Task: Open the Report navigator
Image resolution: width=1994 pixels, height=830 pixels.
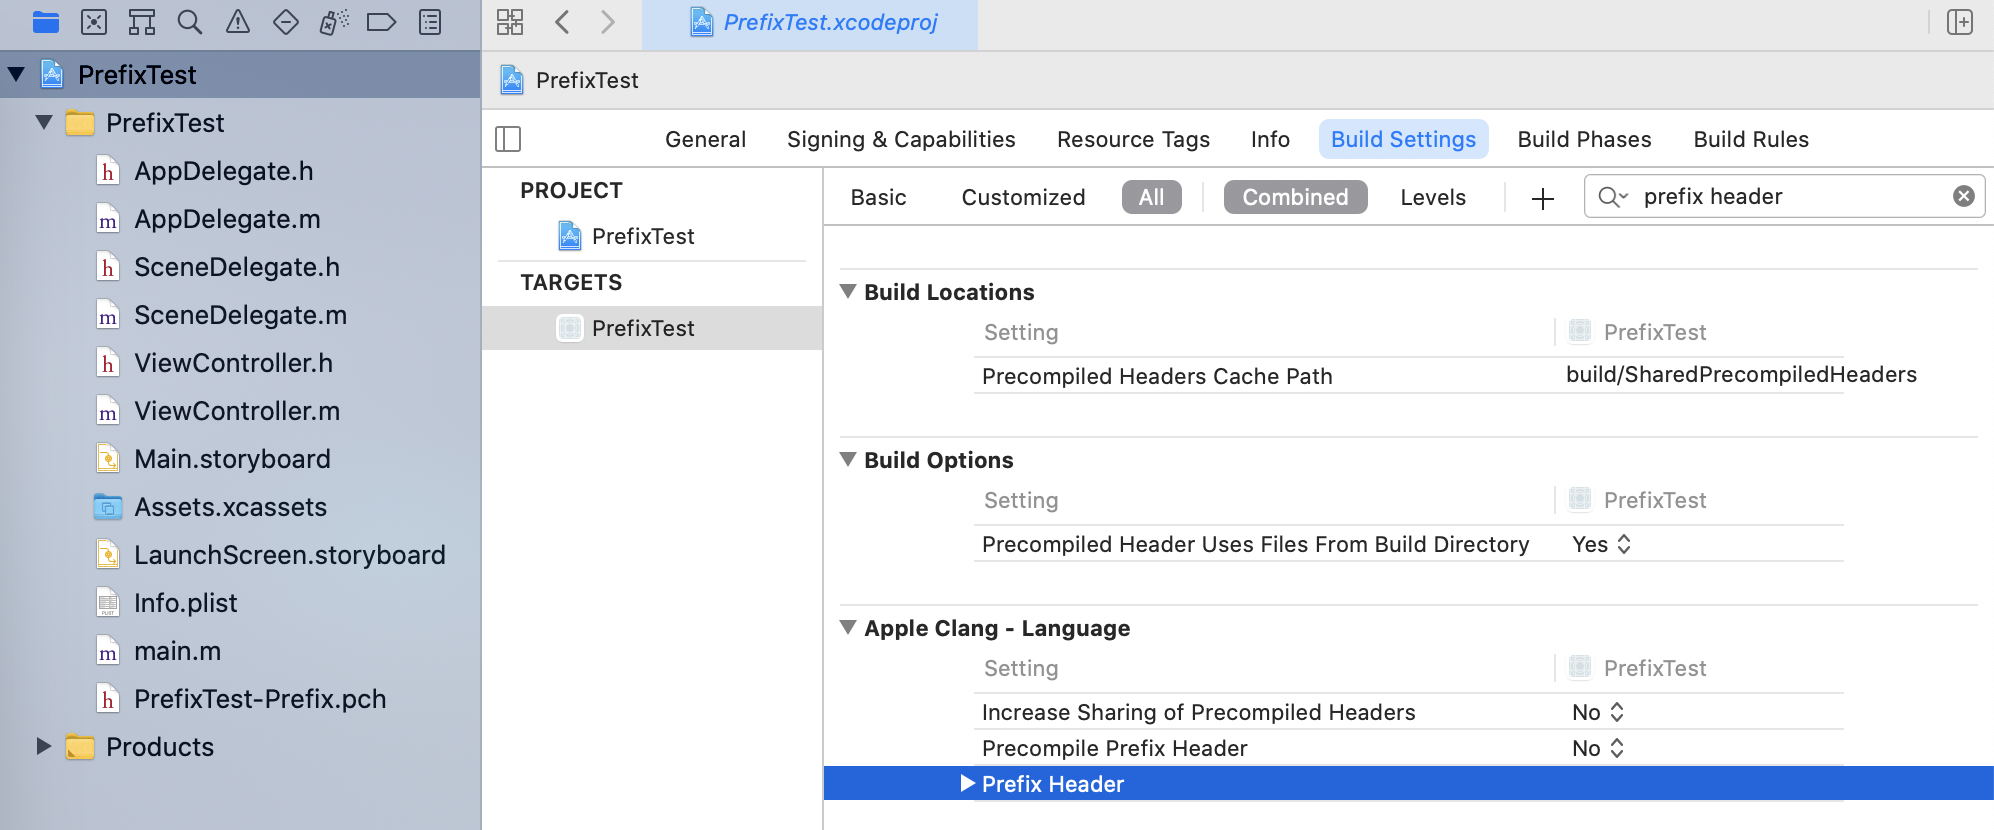Action: pos(430,22)
